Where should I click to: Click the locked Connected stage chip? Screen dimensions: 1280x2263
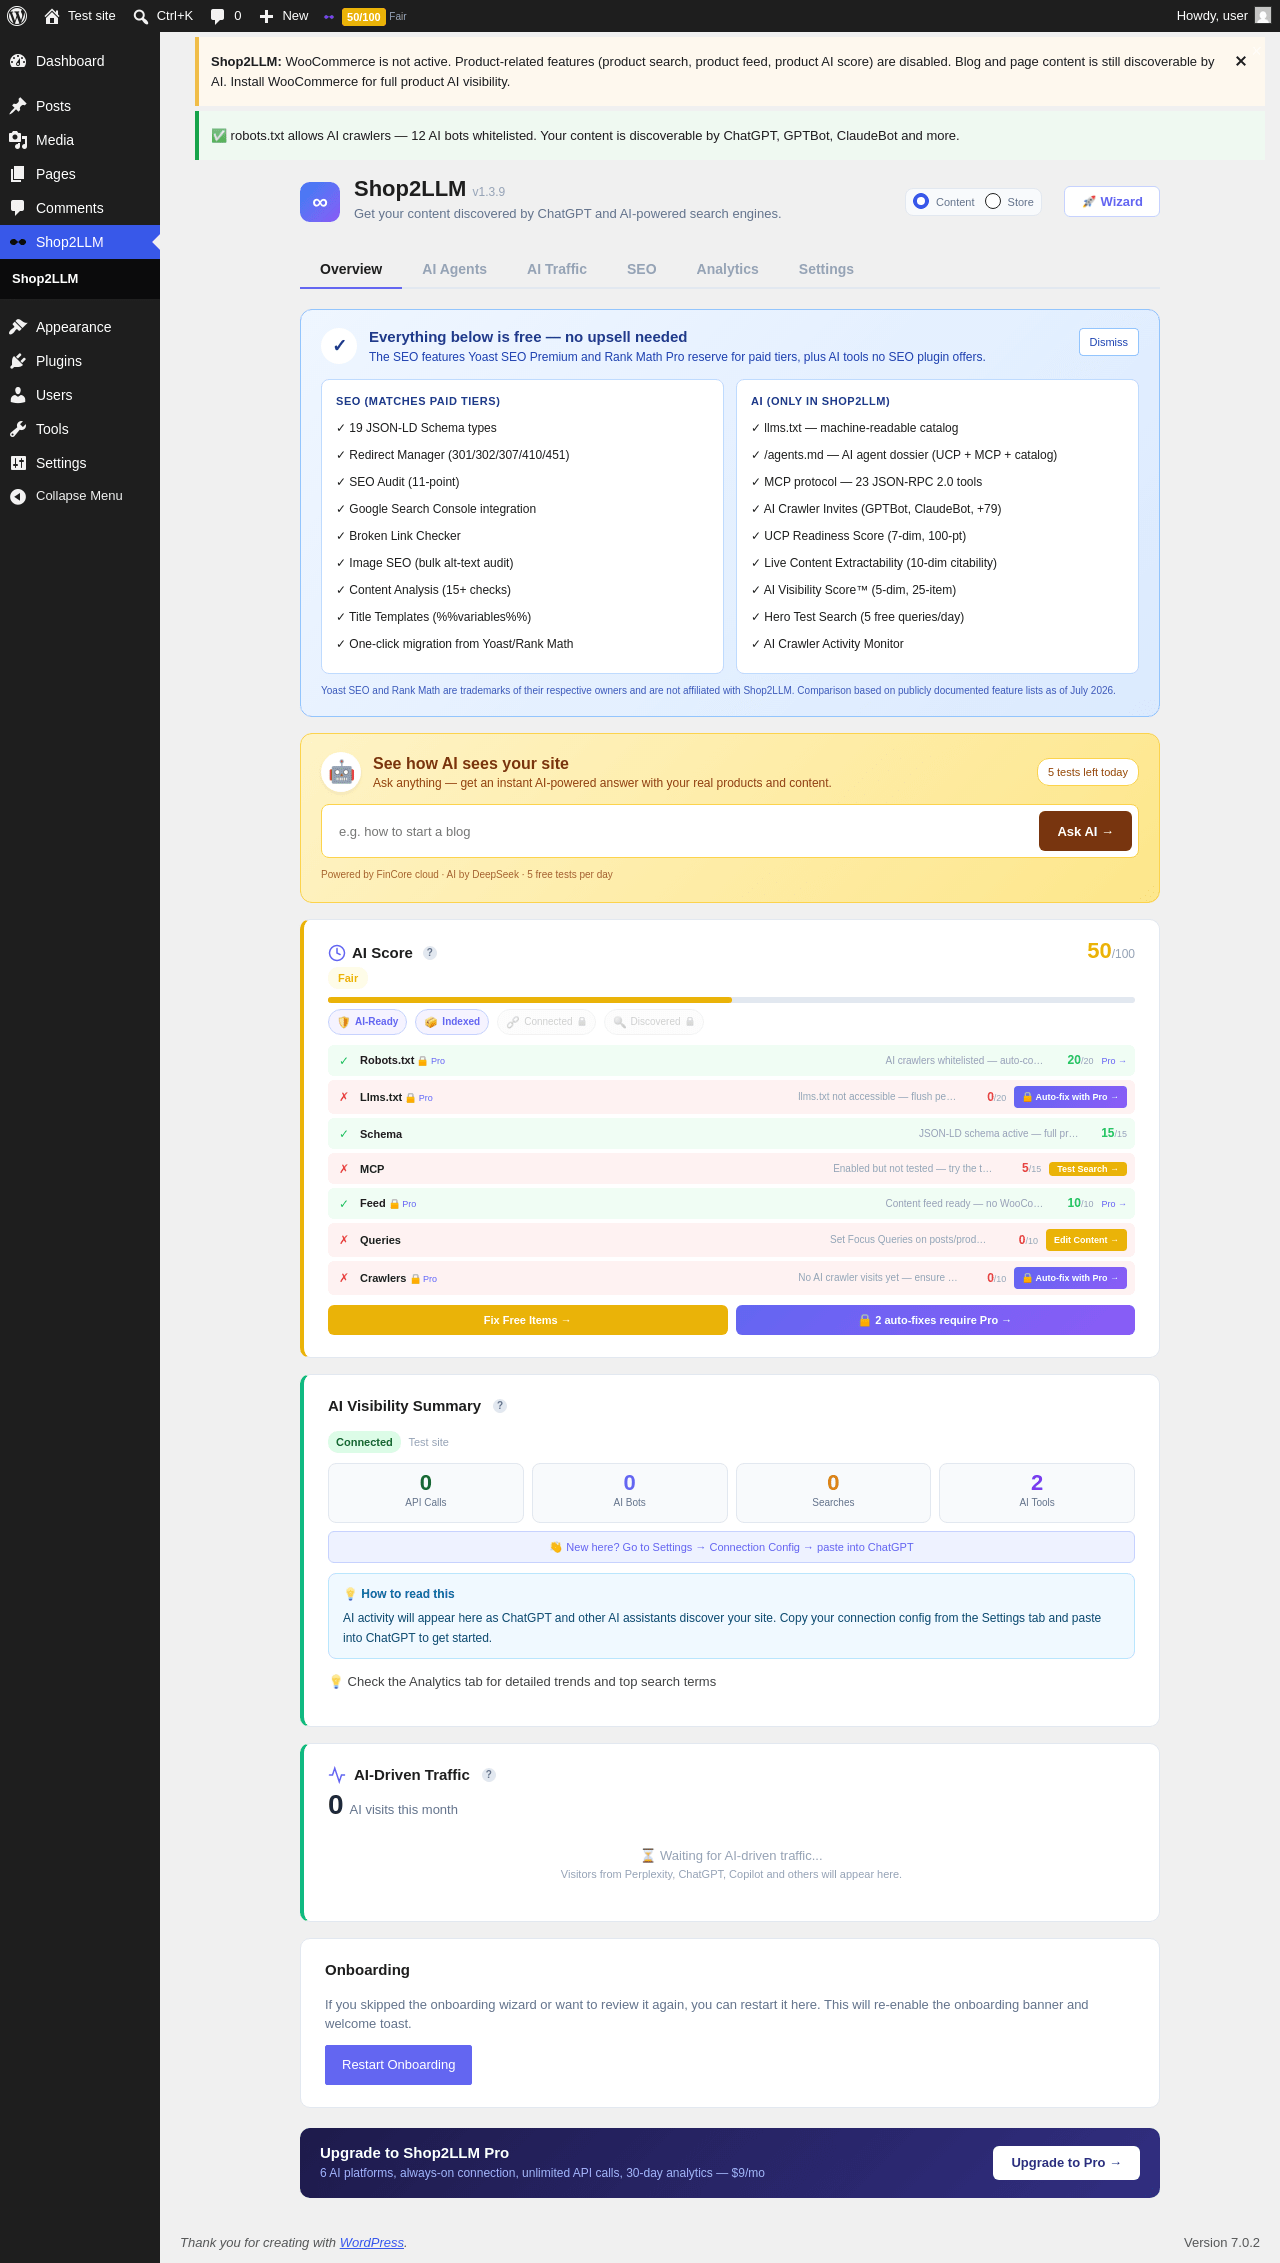[x=546, y=1022]
